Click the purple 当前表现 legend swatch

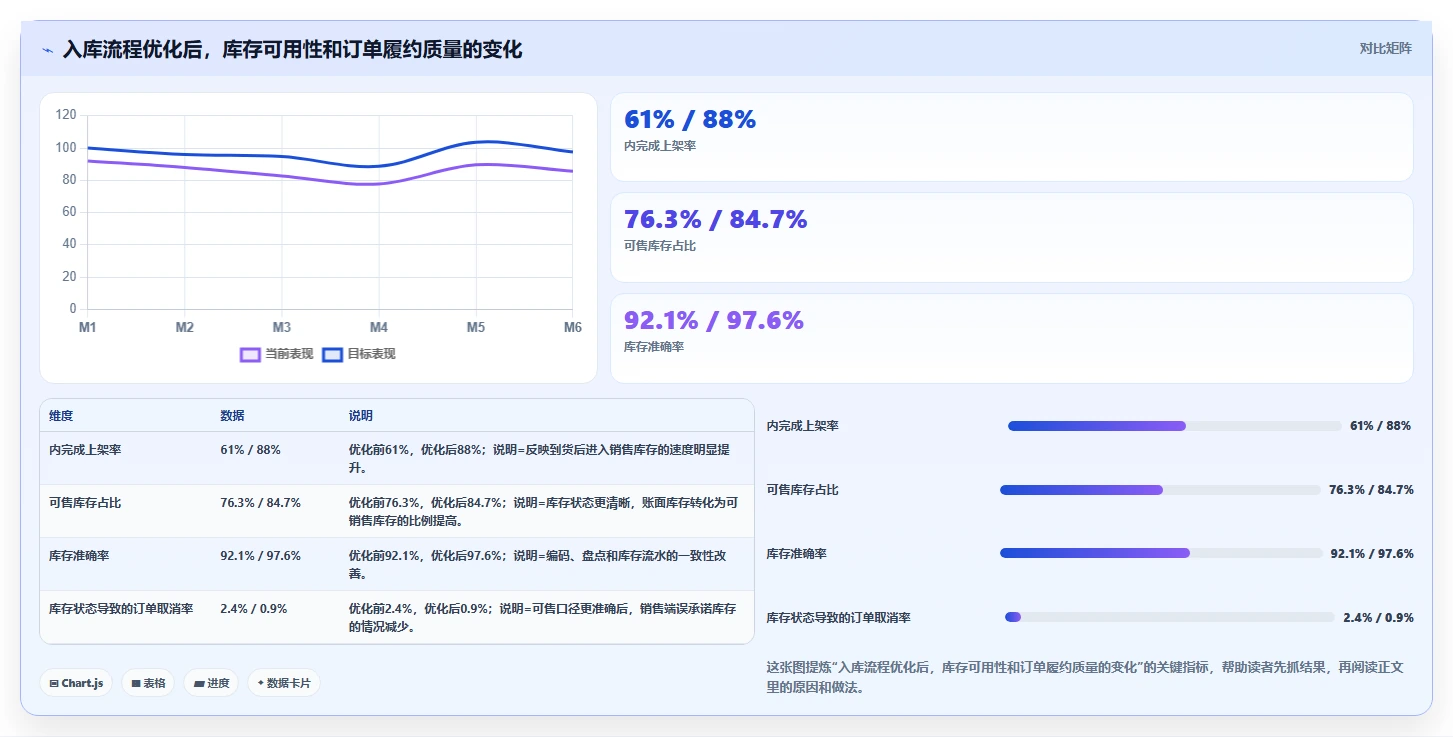point(250,354)
